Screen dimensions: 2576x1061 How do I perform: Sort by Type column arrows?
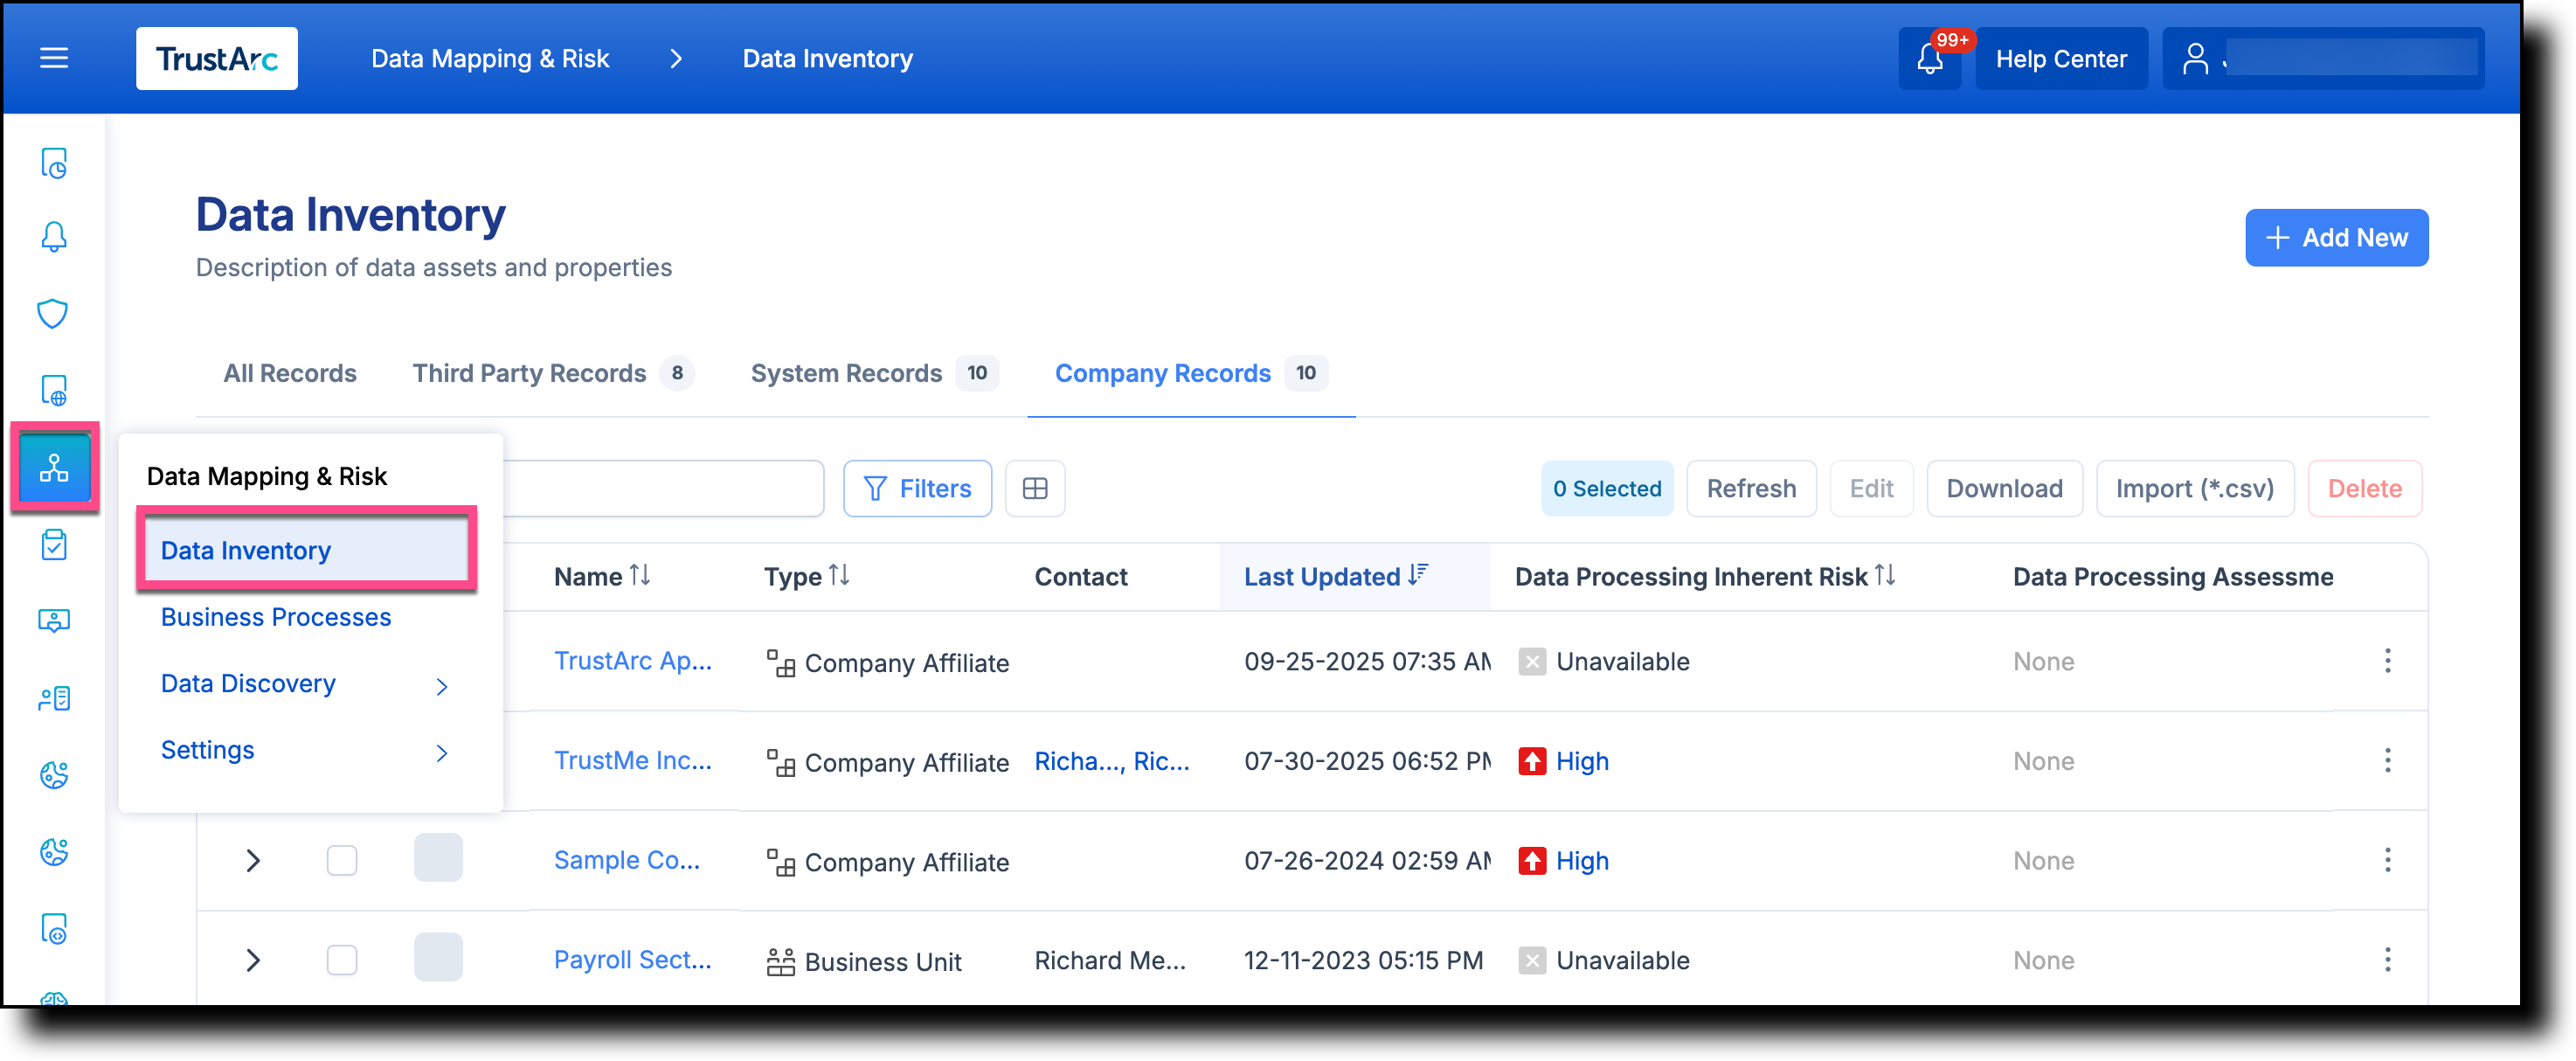pos(839,576)
